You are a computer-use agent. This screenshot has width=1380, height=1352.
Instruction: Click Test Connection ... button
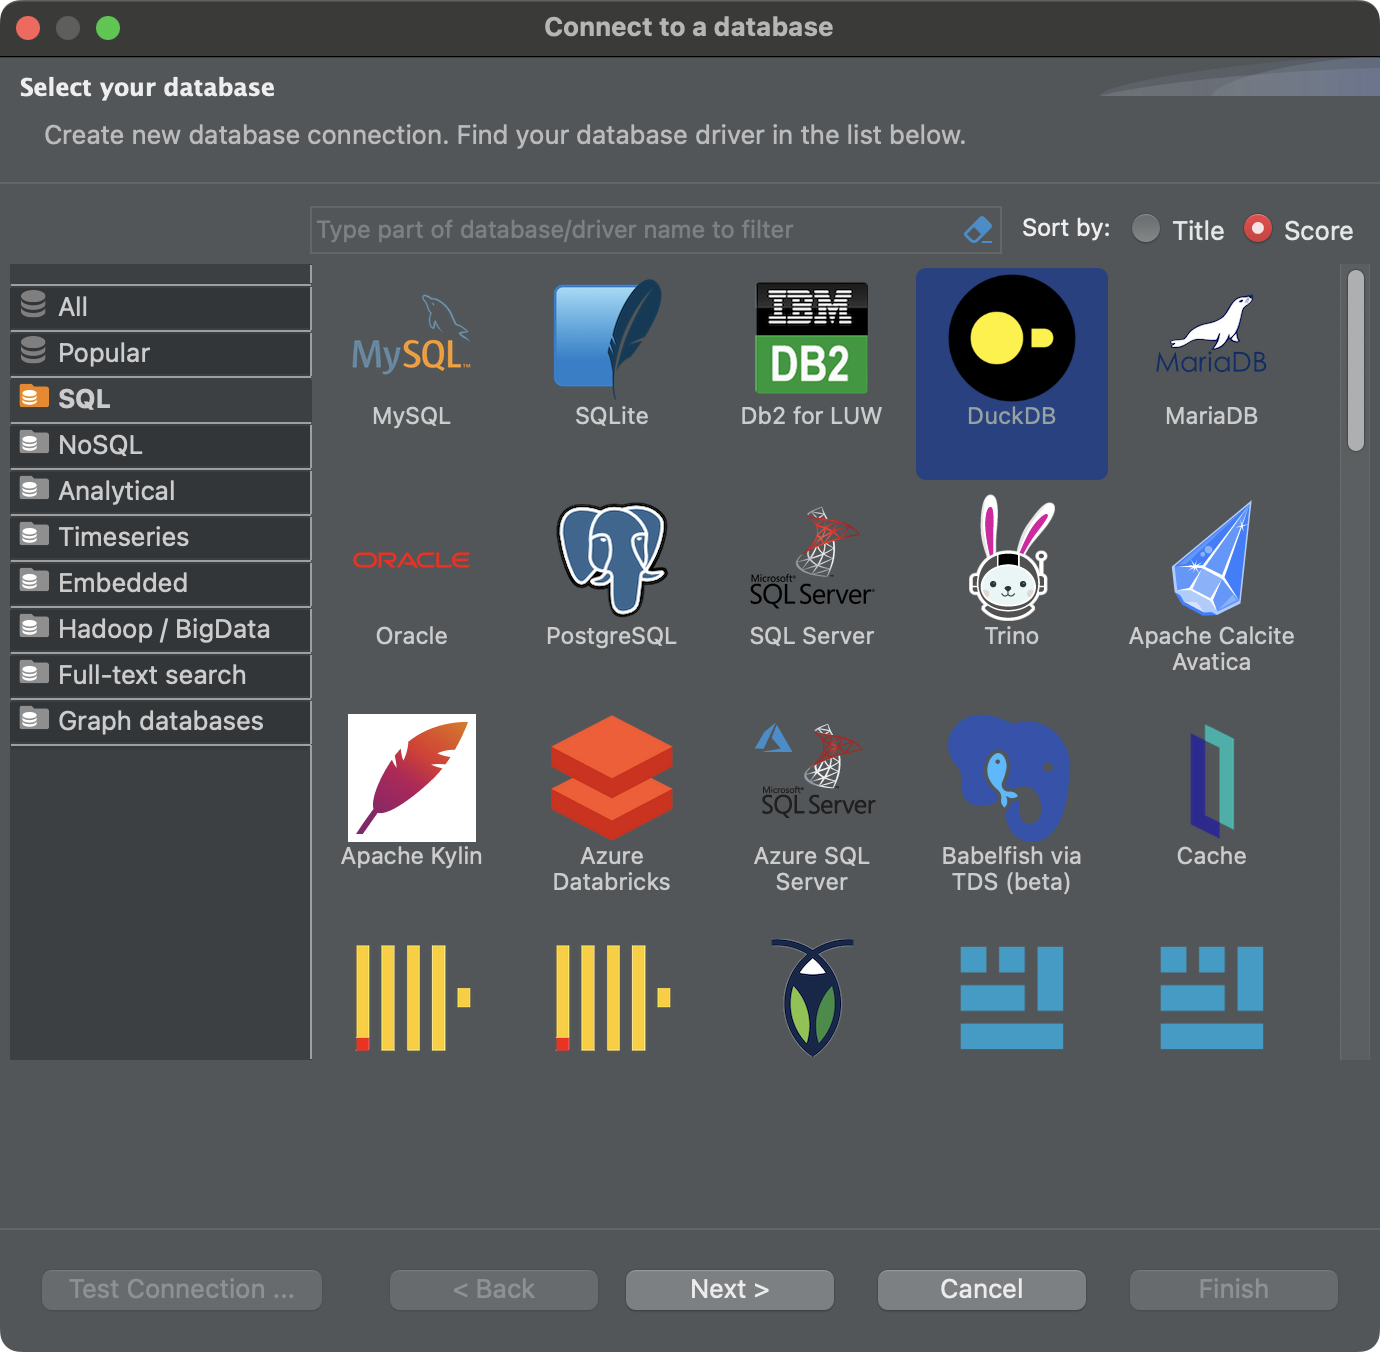182,1290
